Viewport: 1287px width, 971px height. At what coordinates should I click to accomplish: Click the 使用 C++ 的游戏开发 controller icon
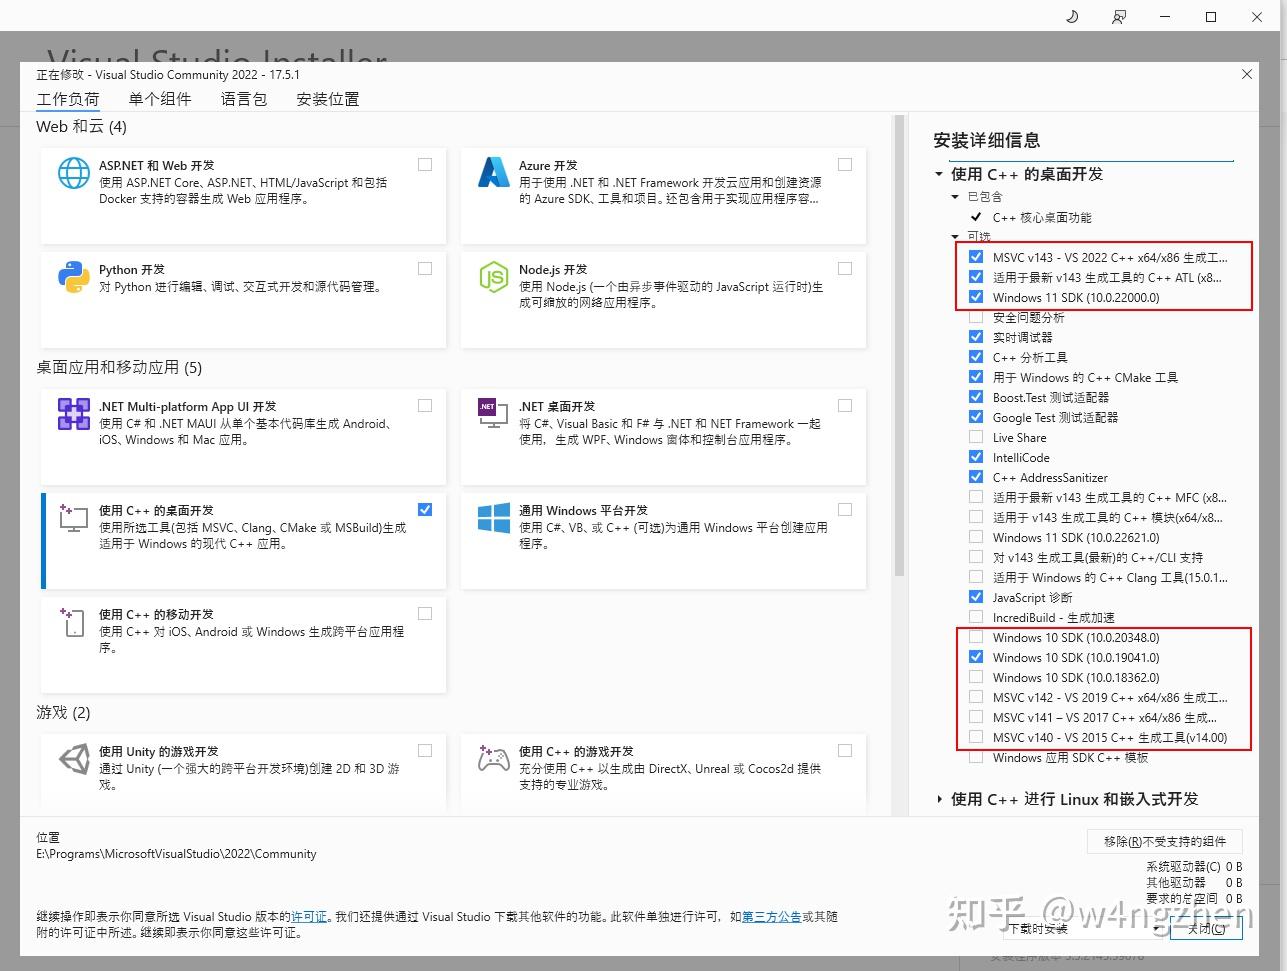point(493,759)
